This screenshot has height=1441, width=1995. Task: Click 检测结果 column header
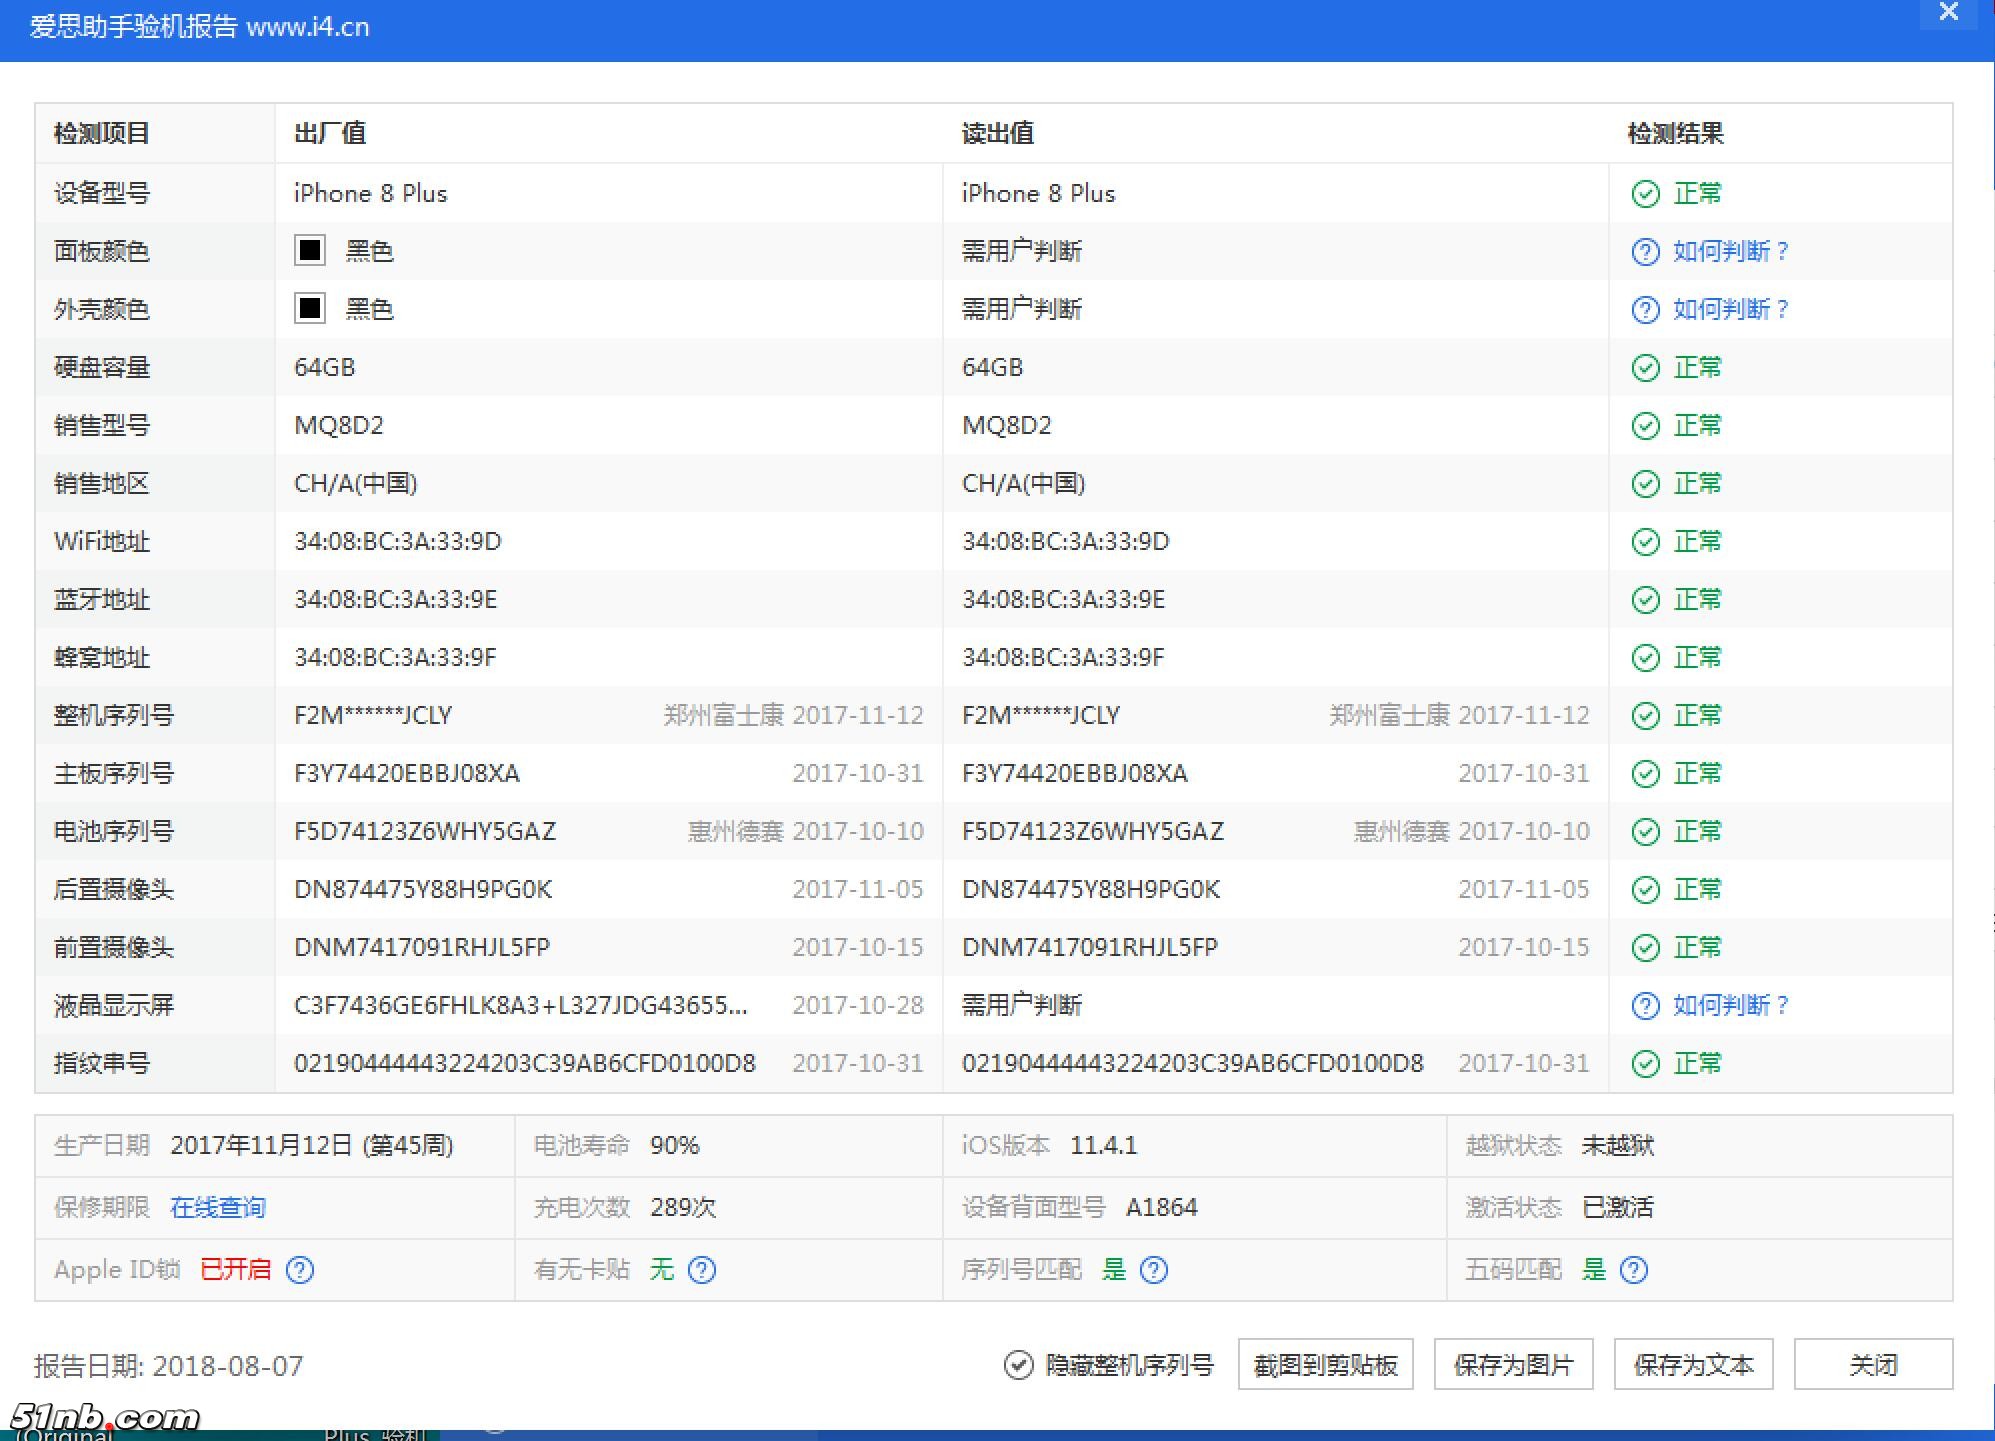tap(1675, 134)
